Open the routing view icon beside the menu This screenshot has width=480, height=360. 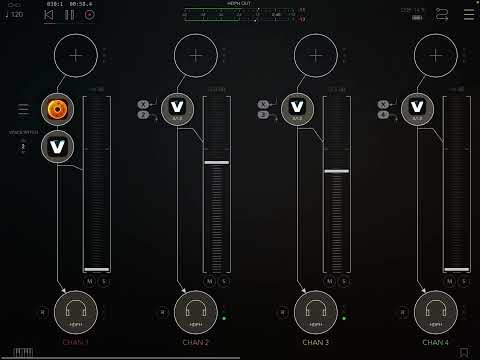pos(442,14)
